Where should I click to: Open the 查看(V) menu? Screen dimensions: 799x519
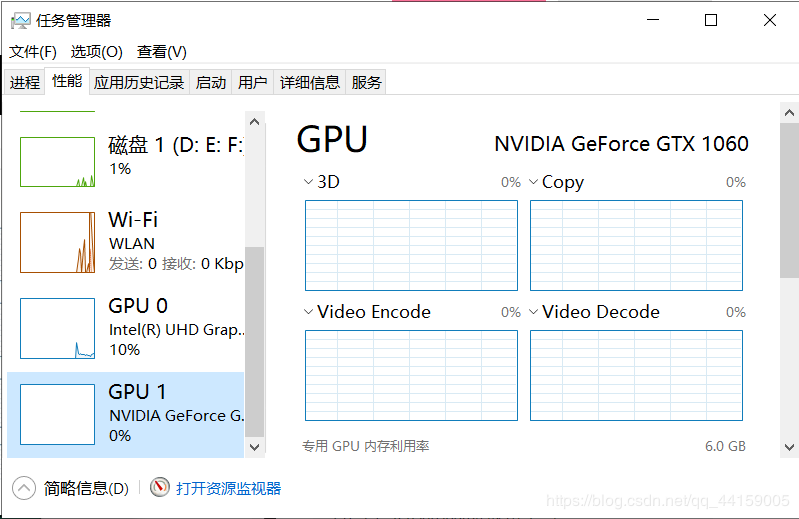(162, 52)
